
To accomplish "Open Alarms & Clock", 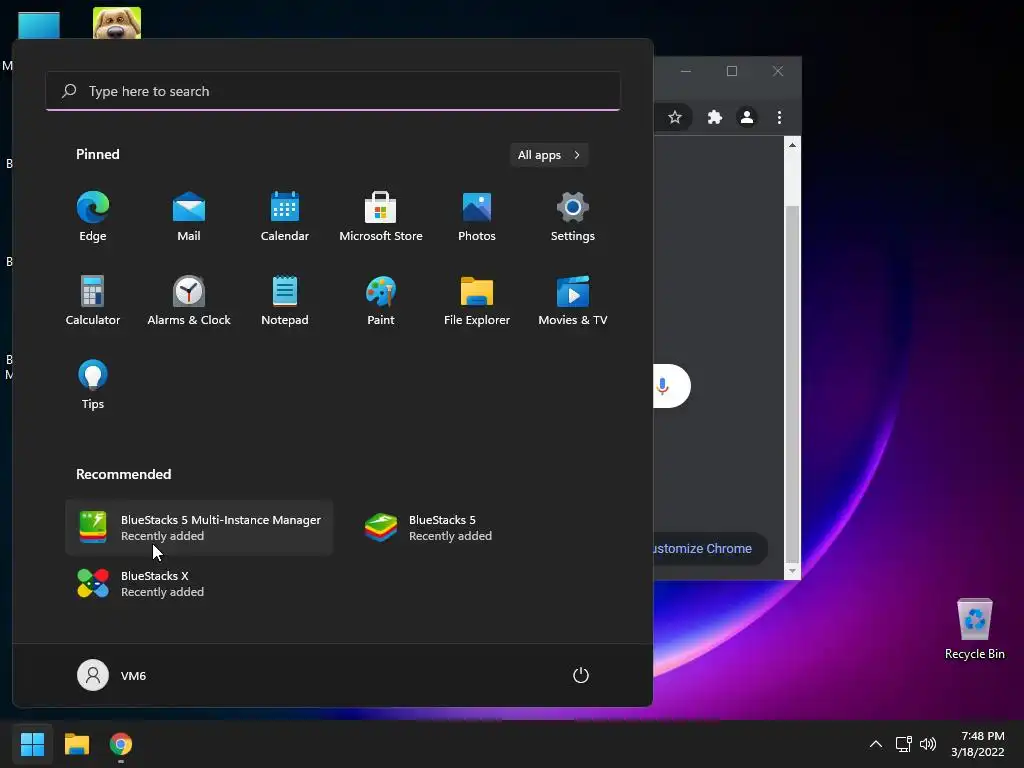I will [x=189, y=300].
